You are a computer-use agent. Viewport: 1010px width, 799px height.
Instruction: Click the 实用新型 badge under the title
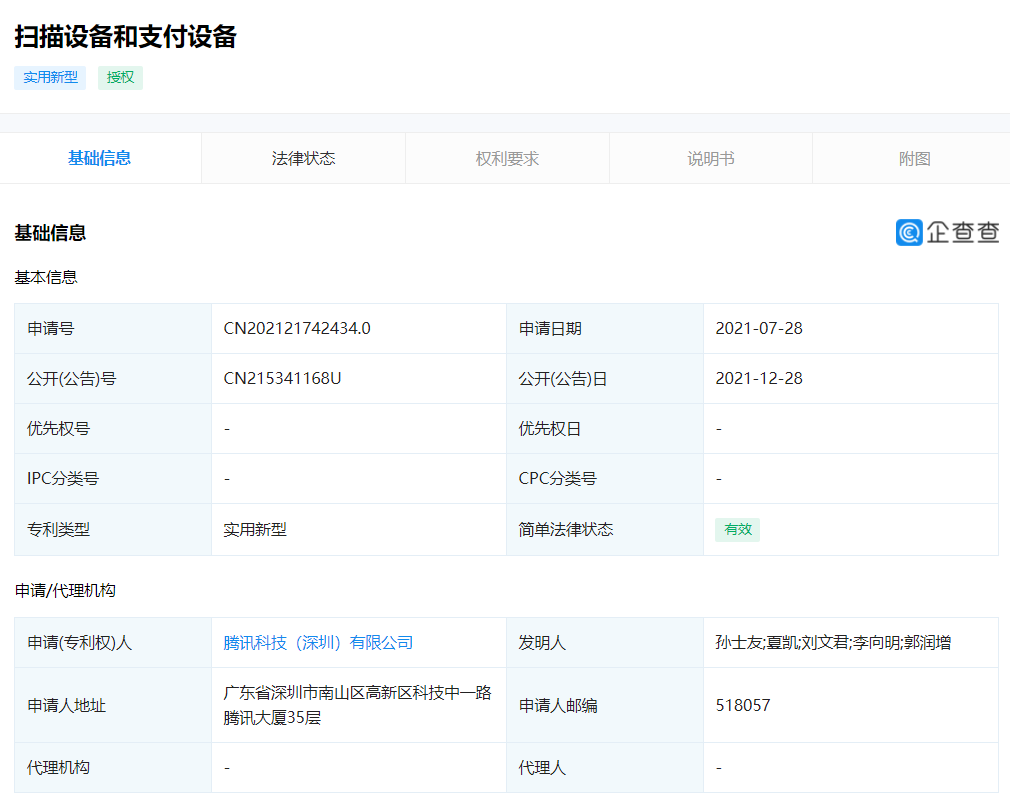pyautogui.click(x=49, y=77)
